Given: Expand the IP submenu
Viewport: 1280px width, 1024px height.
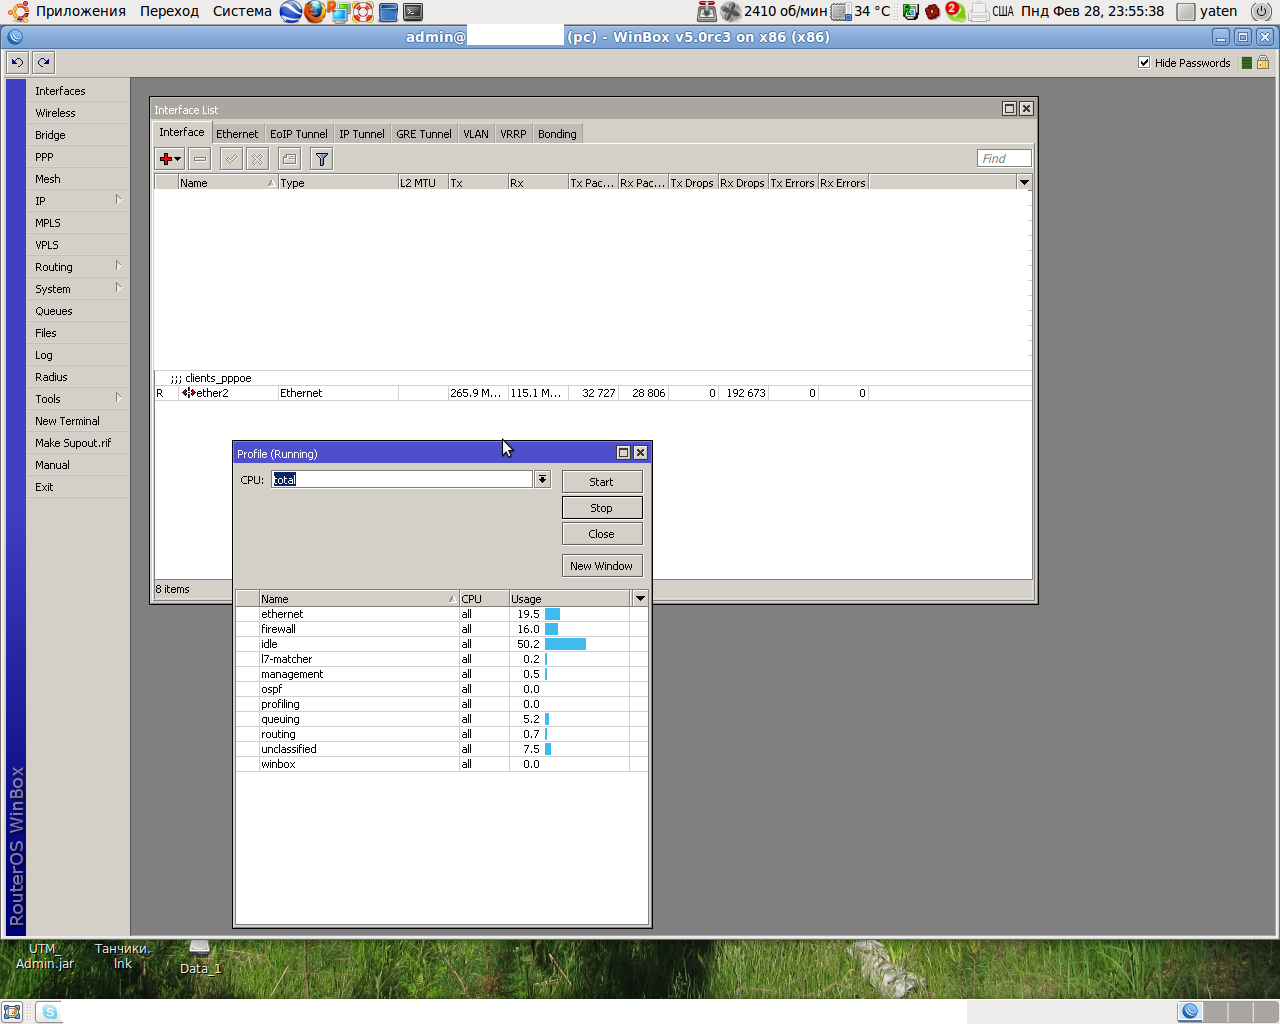Looking at the screenshot, I should click(x=78, y=200).
